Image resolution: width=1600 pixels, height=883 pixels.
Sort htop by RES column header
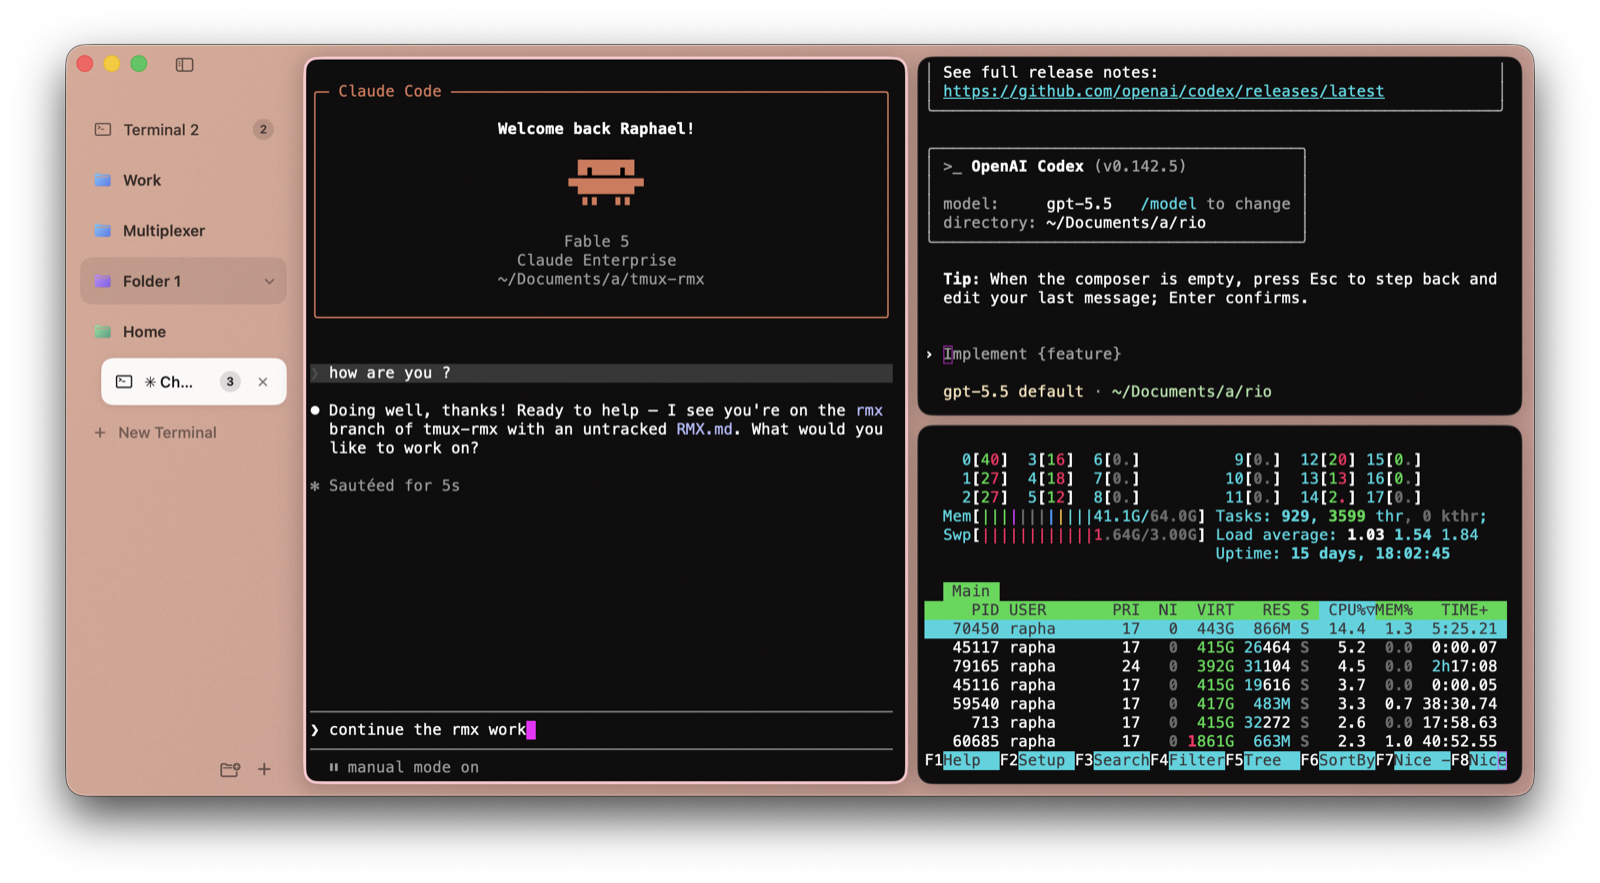[x=1276, y=610]
